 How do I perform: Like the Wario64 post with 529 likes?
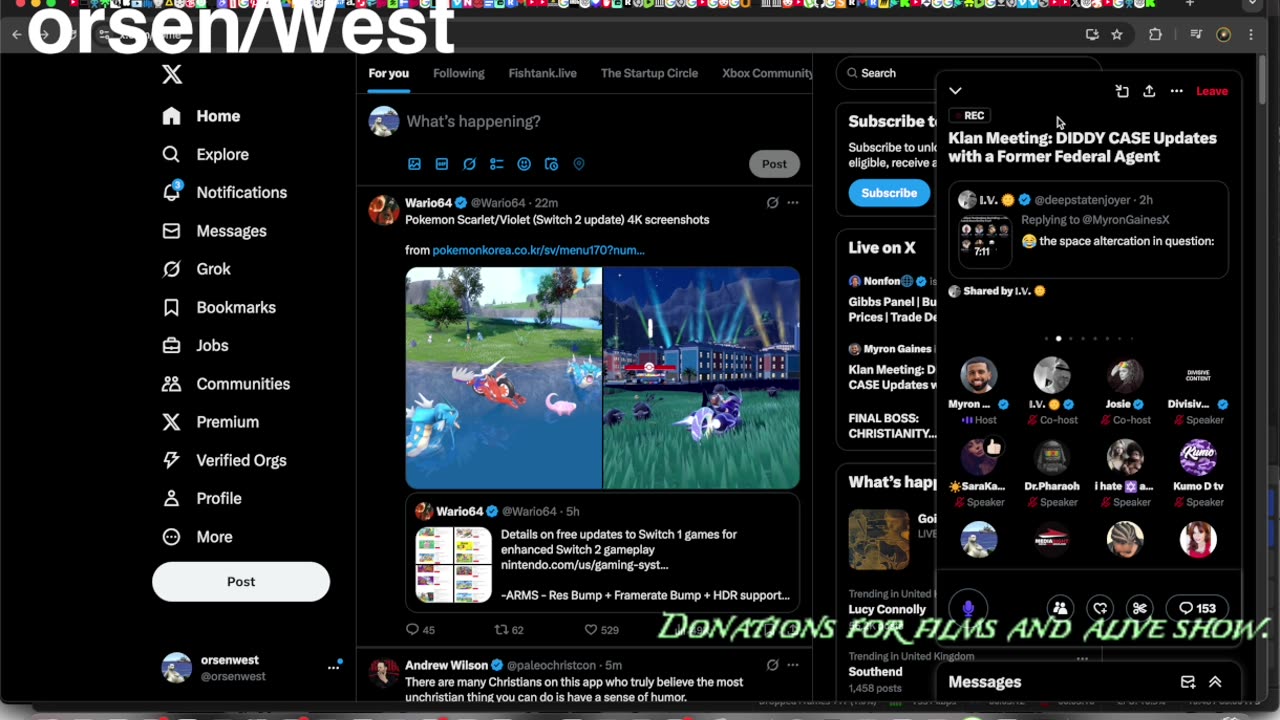tap(601, 630)
